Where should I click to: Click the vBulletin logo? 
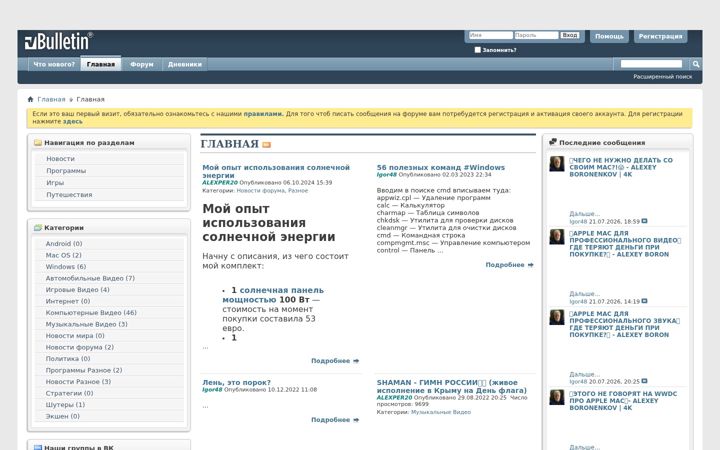(x=59, y=41)
